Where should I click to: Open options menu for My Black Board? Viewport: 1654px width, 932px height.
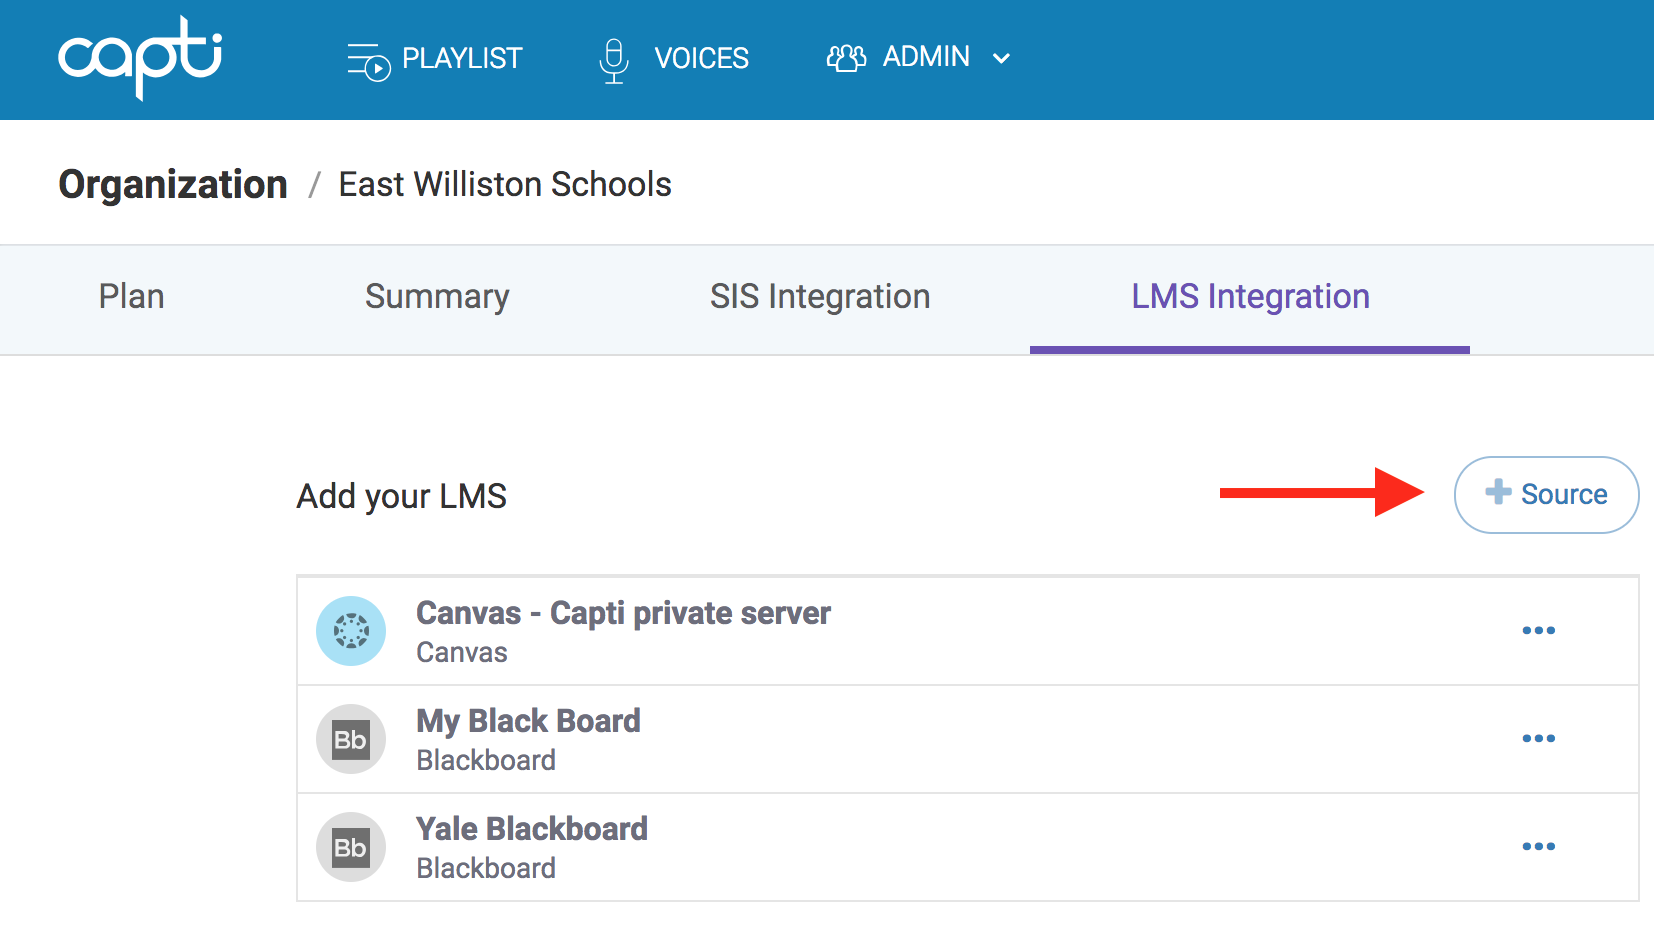pyautogui.click(x=1538, y=738)
